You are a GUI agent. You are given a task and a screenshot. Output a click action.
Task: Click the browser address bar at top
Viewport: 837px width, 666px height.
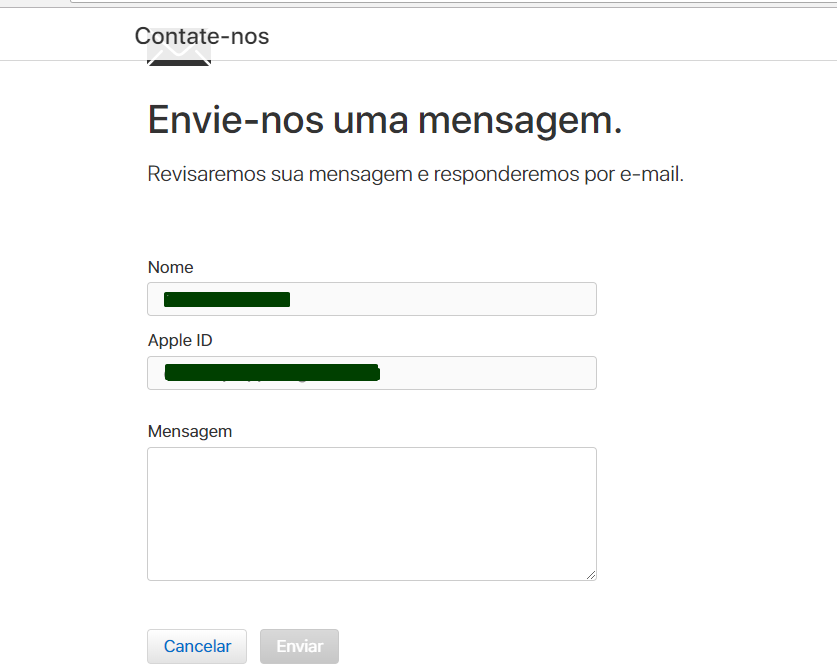tap(454, 2)
